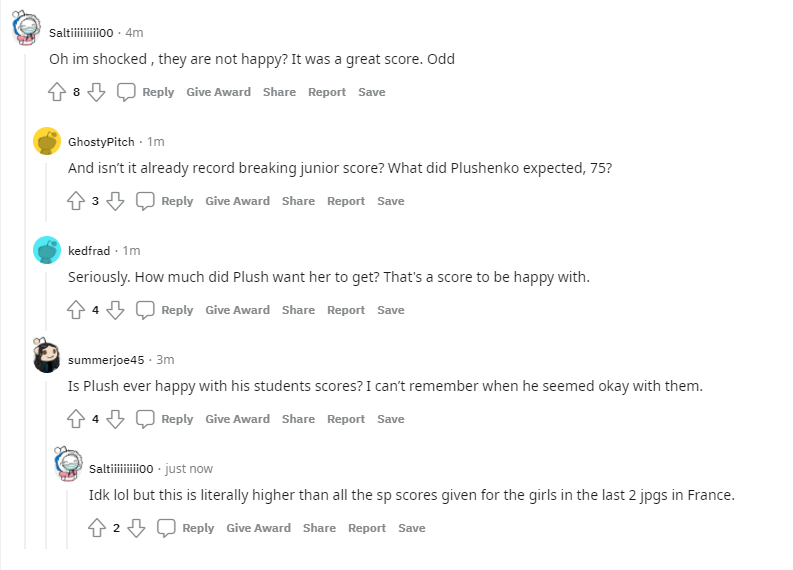Open kedfrad's username profile link
The height and width of the screenshot is (570, 793).
[89, 250]
